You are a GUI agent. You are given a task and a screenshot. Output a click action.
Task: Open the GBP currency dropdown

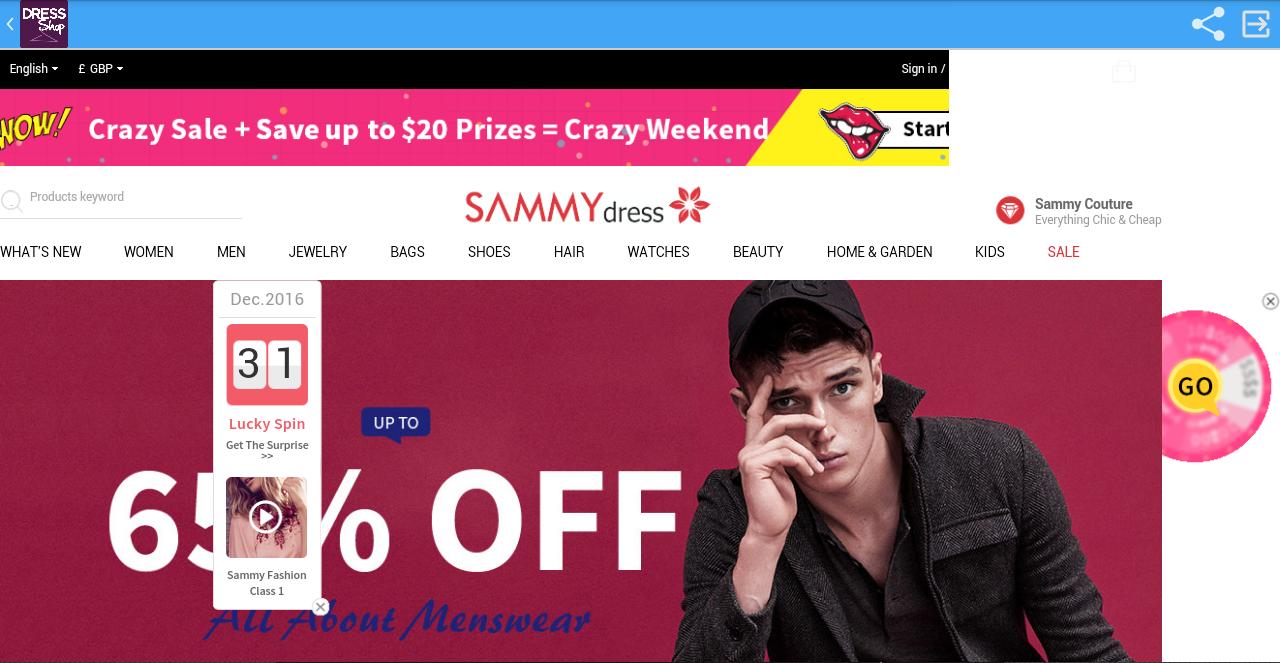[x=100, y=69]
